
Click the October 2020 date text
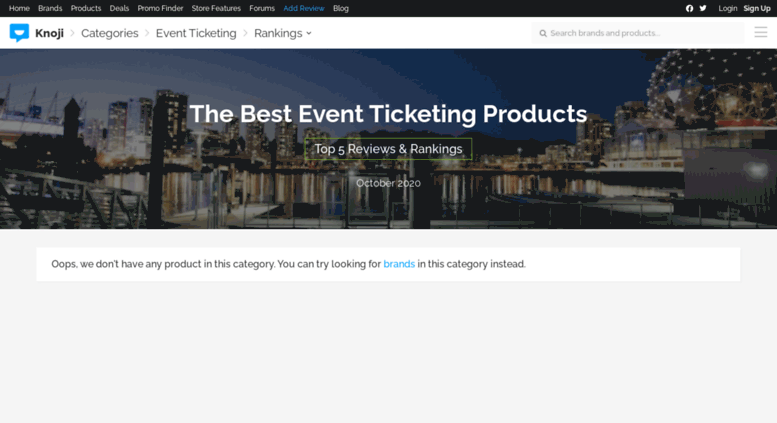(x=388, y=183)
